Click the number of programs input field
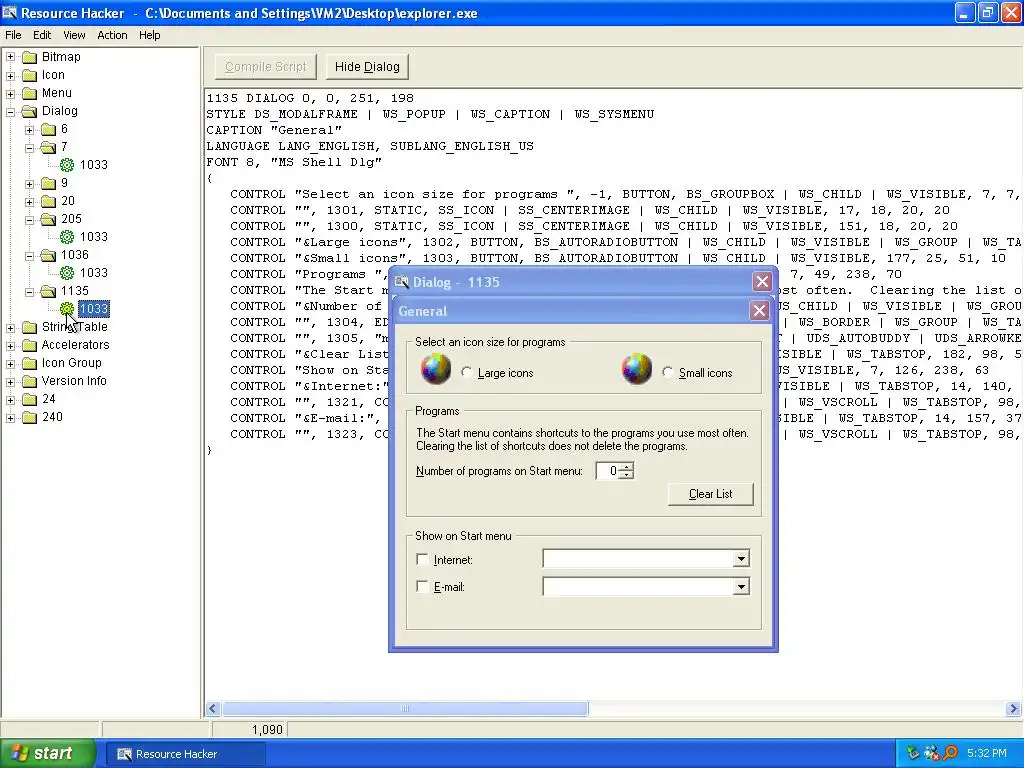 608,471
